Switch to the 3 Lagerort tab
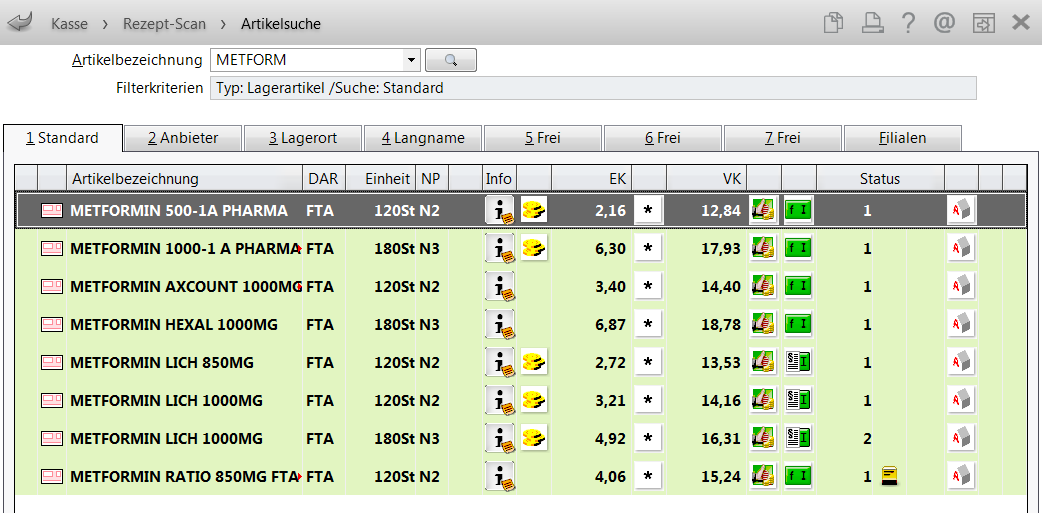This screenshot has width=1042, height=513. click(303, 138)
